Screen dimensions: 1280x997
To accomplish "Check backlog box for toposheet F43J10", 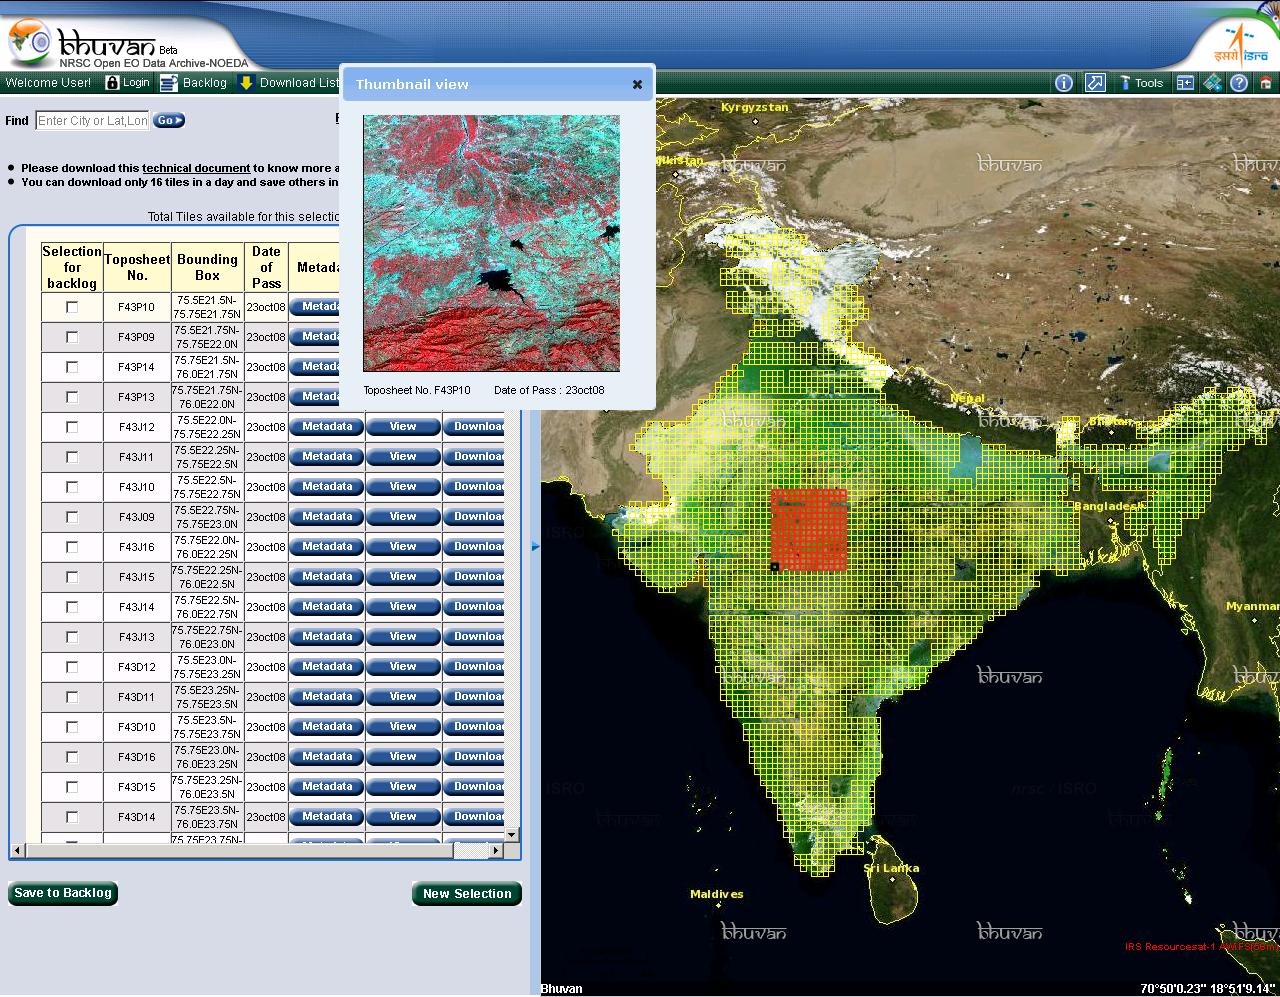I will click(72, 487).
